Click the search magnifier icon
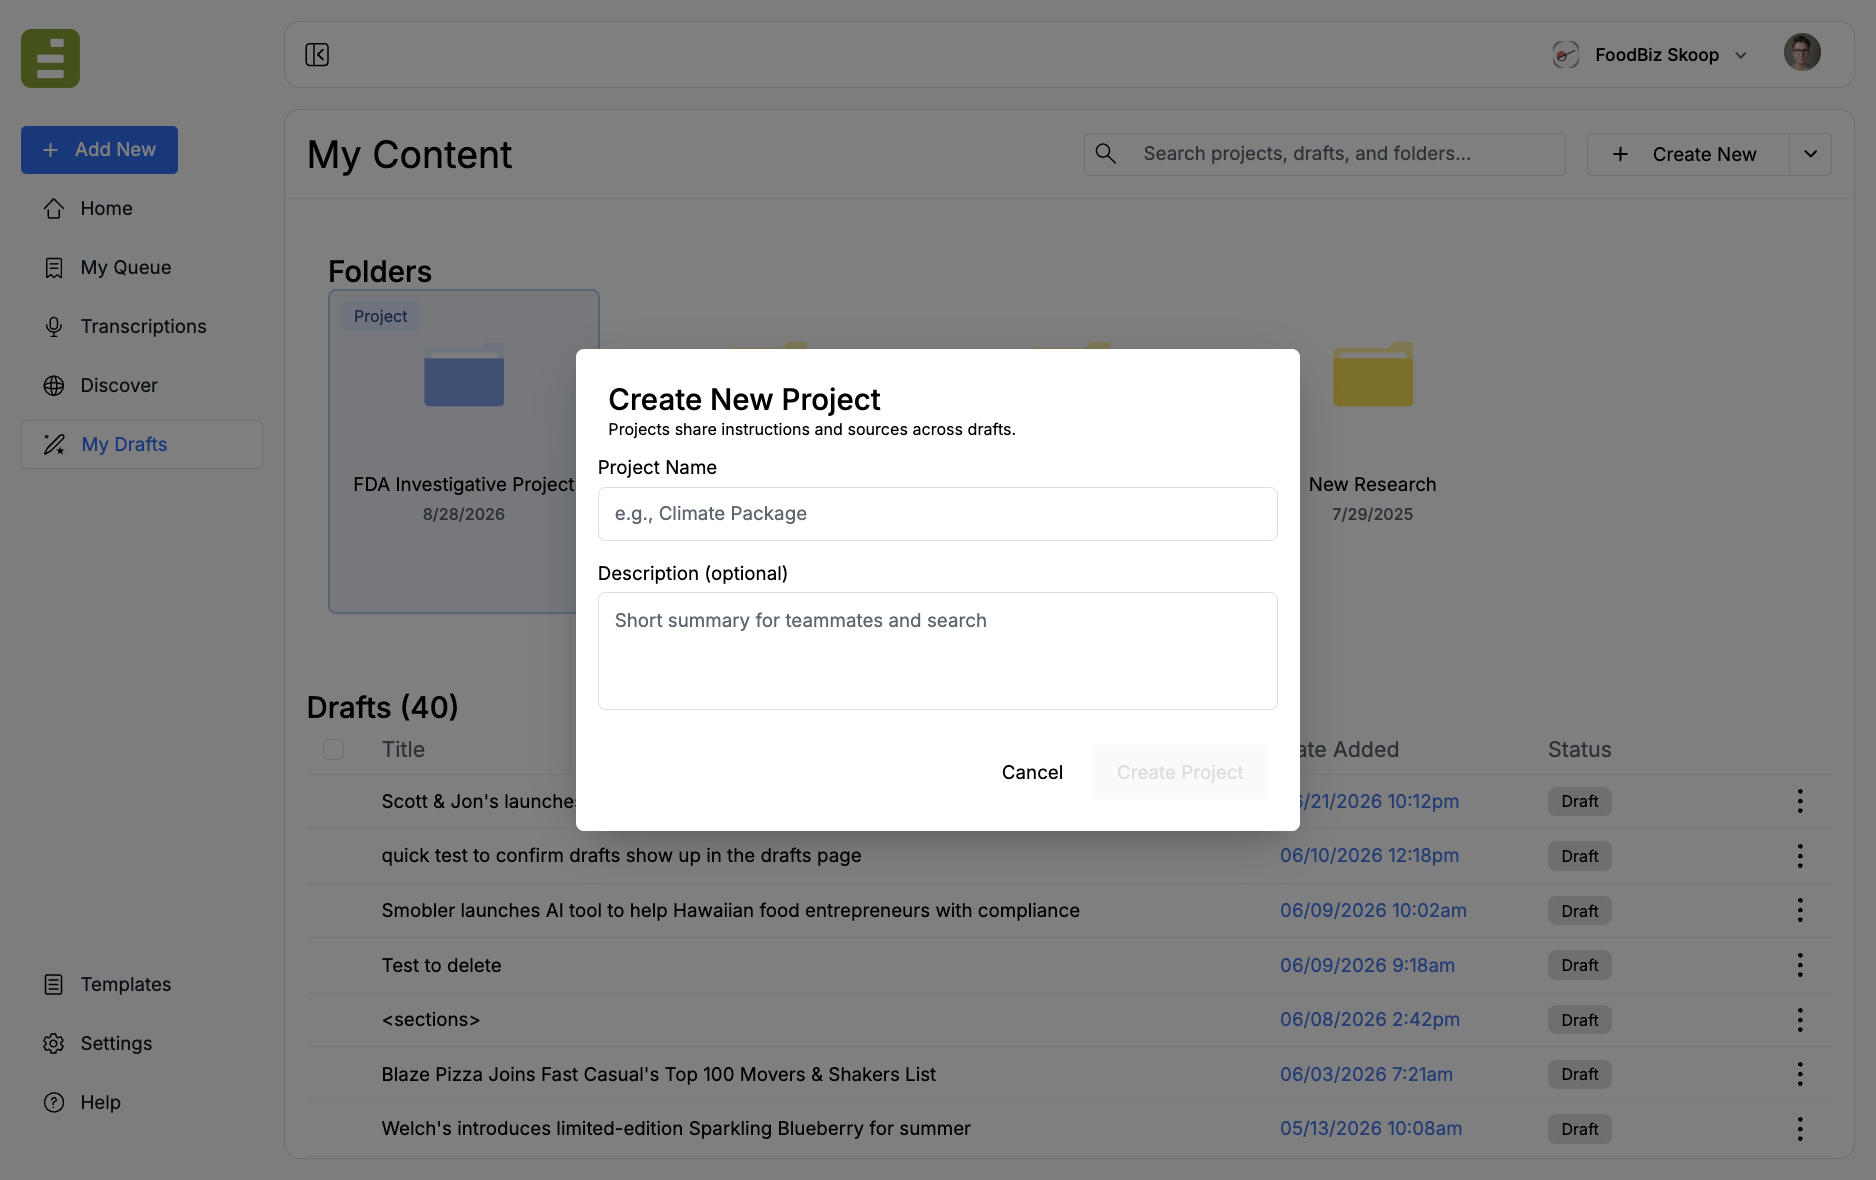 1105,154
